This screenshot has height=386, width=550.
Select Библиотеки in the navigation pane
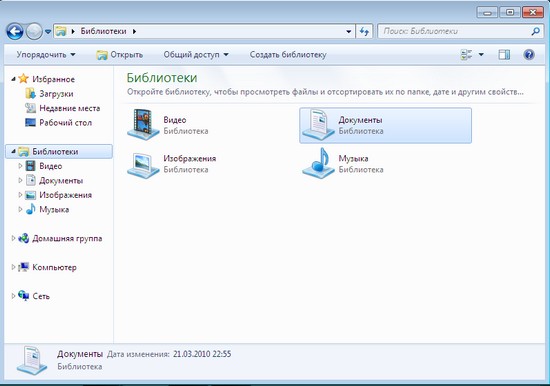click(55, 152)
